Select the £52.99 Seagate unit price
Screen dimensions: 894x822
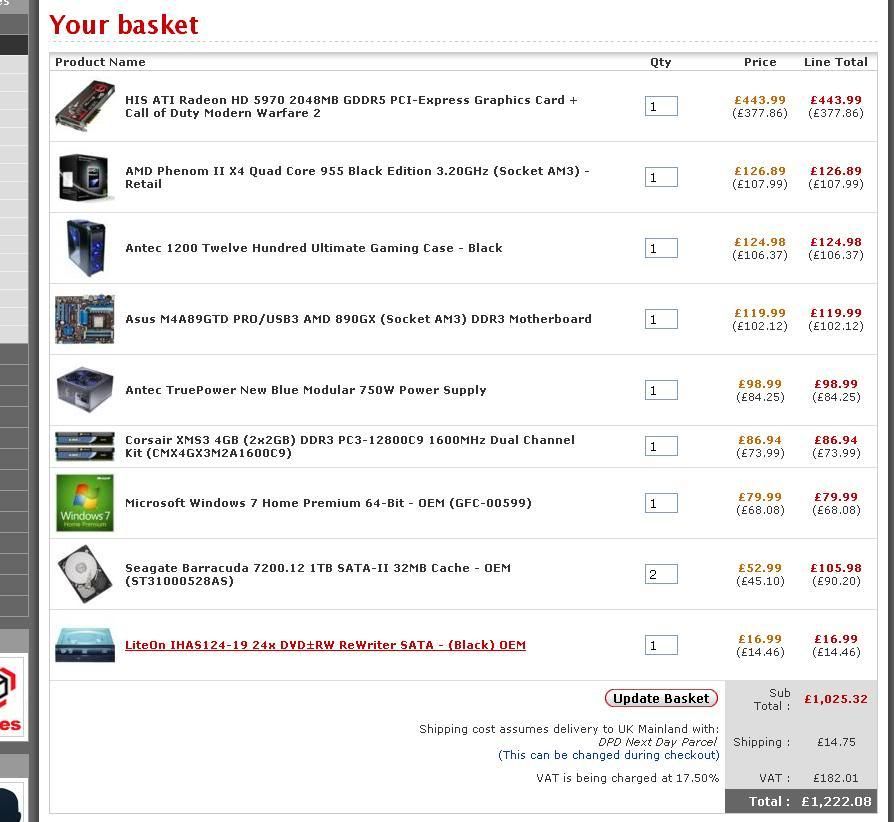760,568
